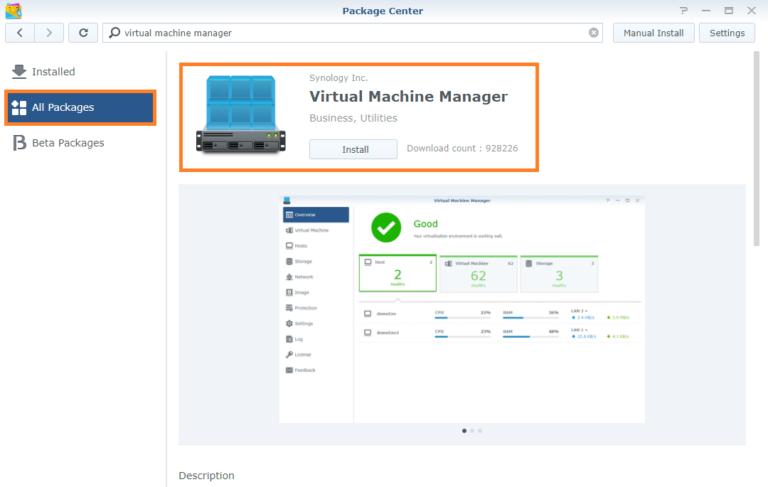
Task: Click the Virtual Machine Manager package icon
Action: pos(240,115)
